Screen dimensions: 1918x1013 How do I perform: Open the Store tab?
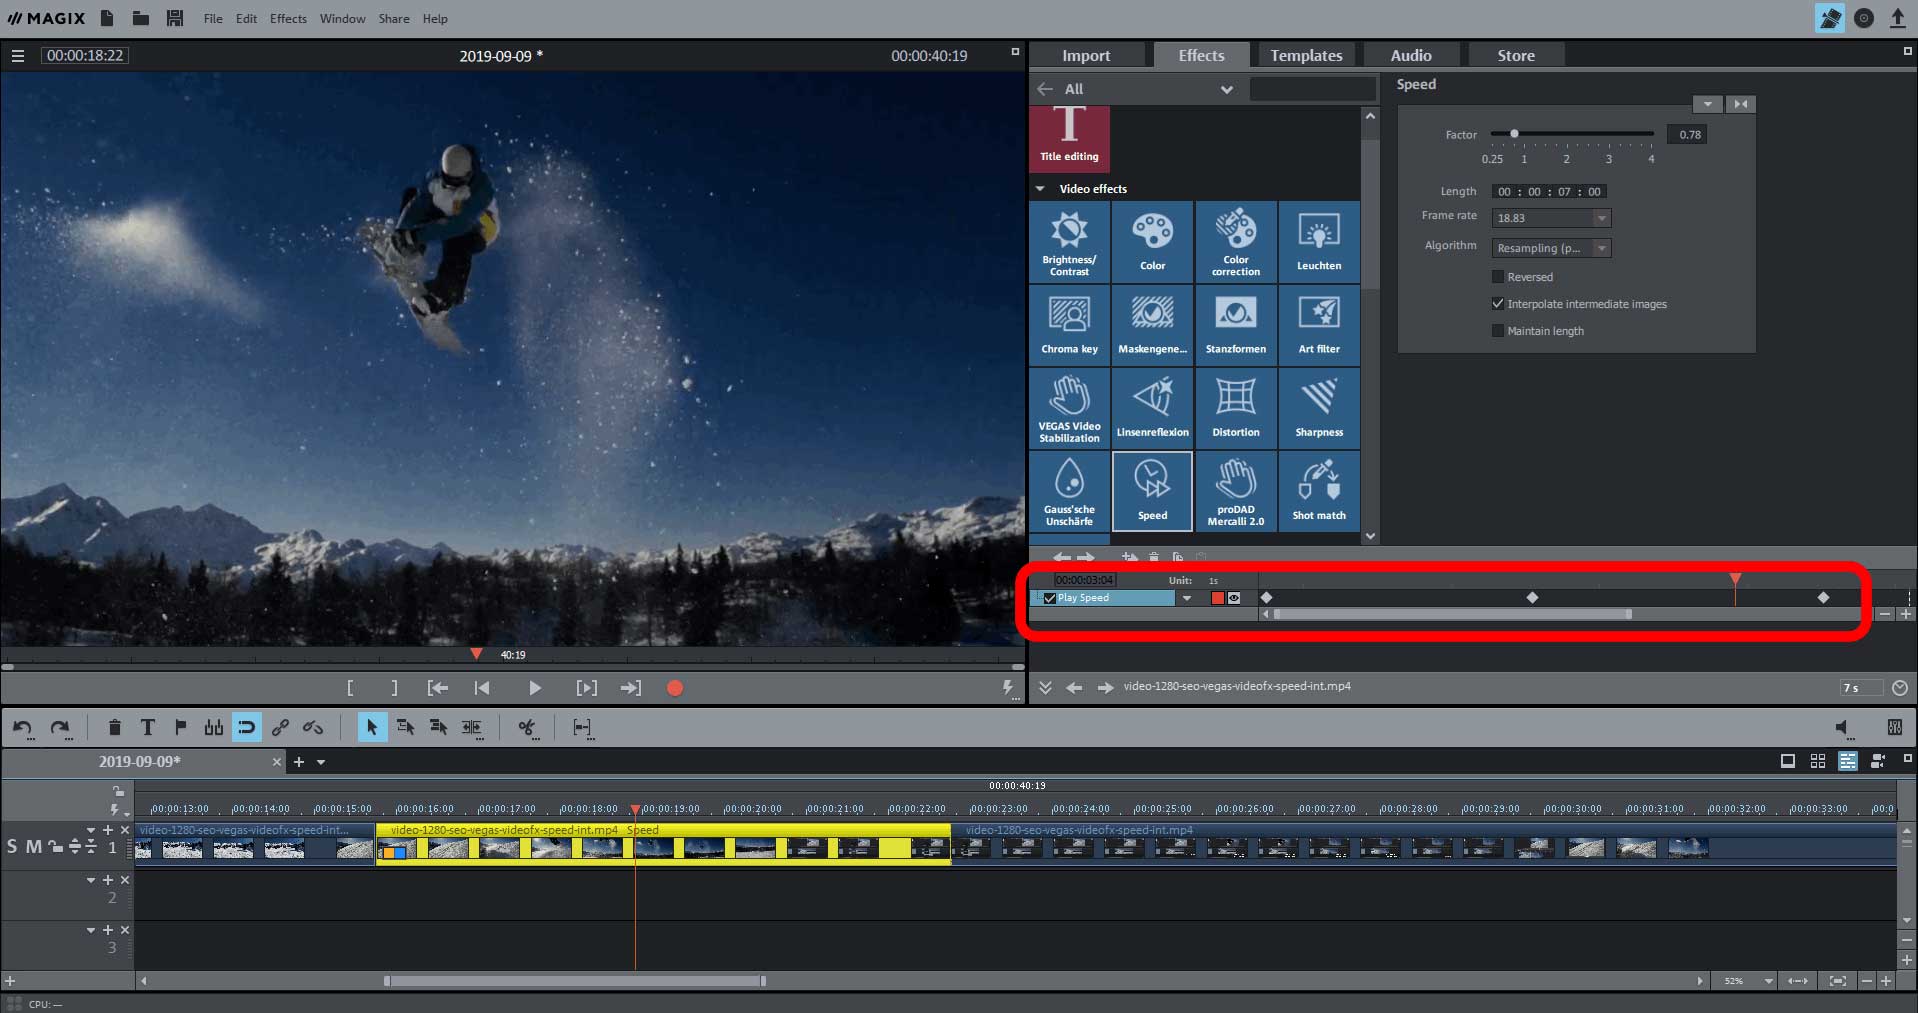click(x=1516, y=56)
